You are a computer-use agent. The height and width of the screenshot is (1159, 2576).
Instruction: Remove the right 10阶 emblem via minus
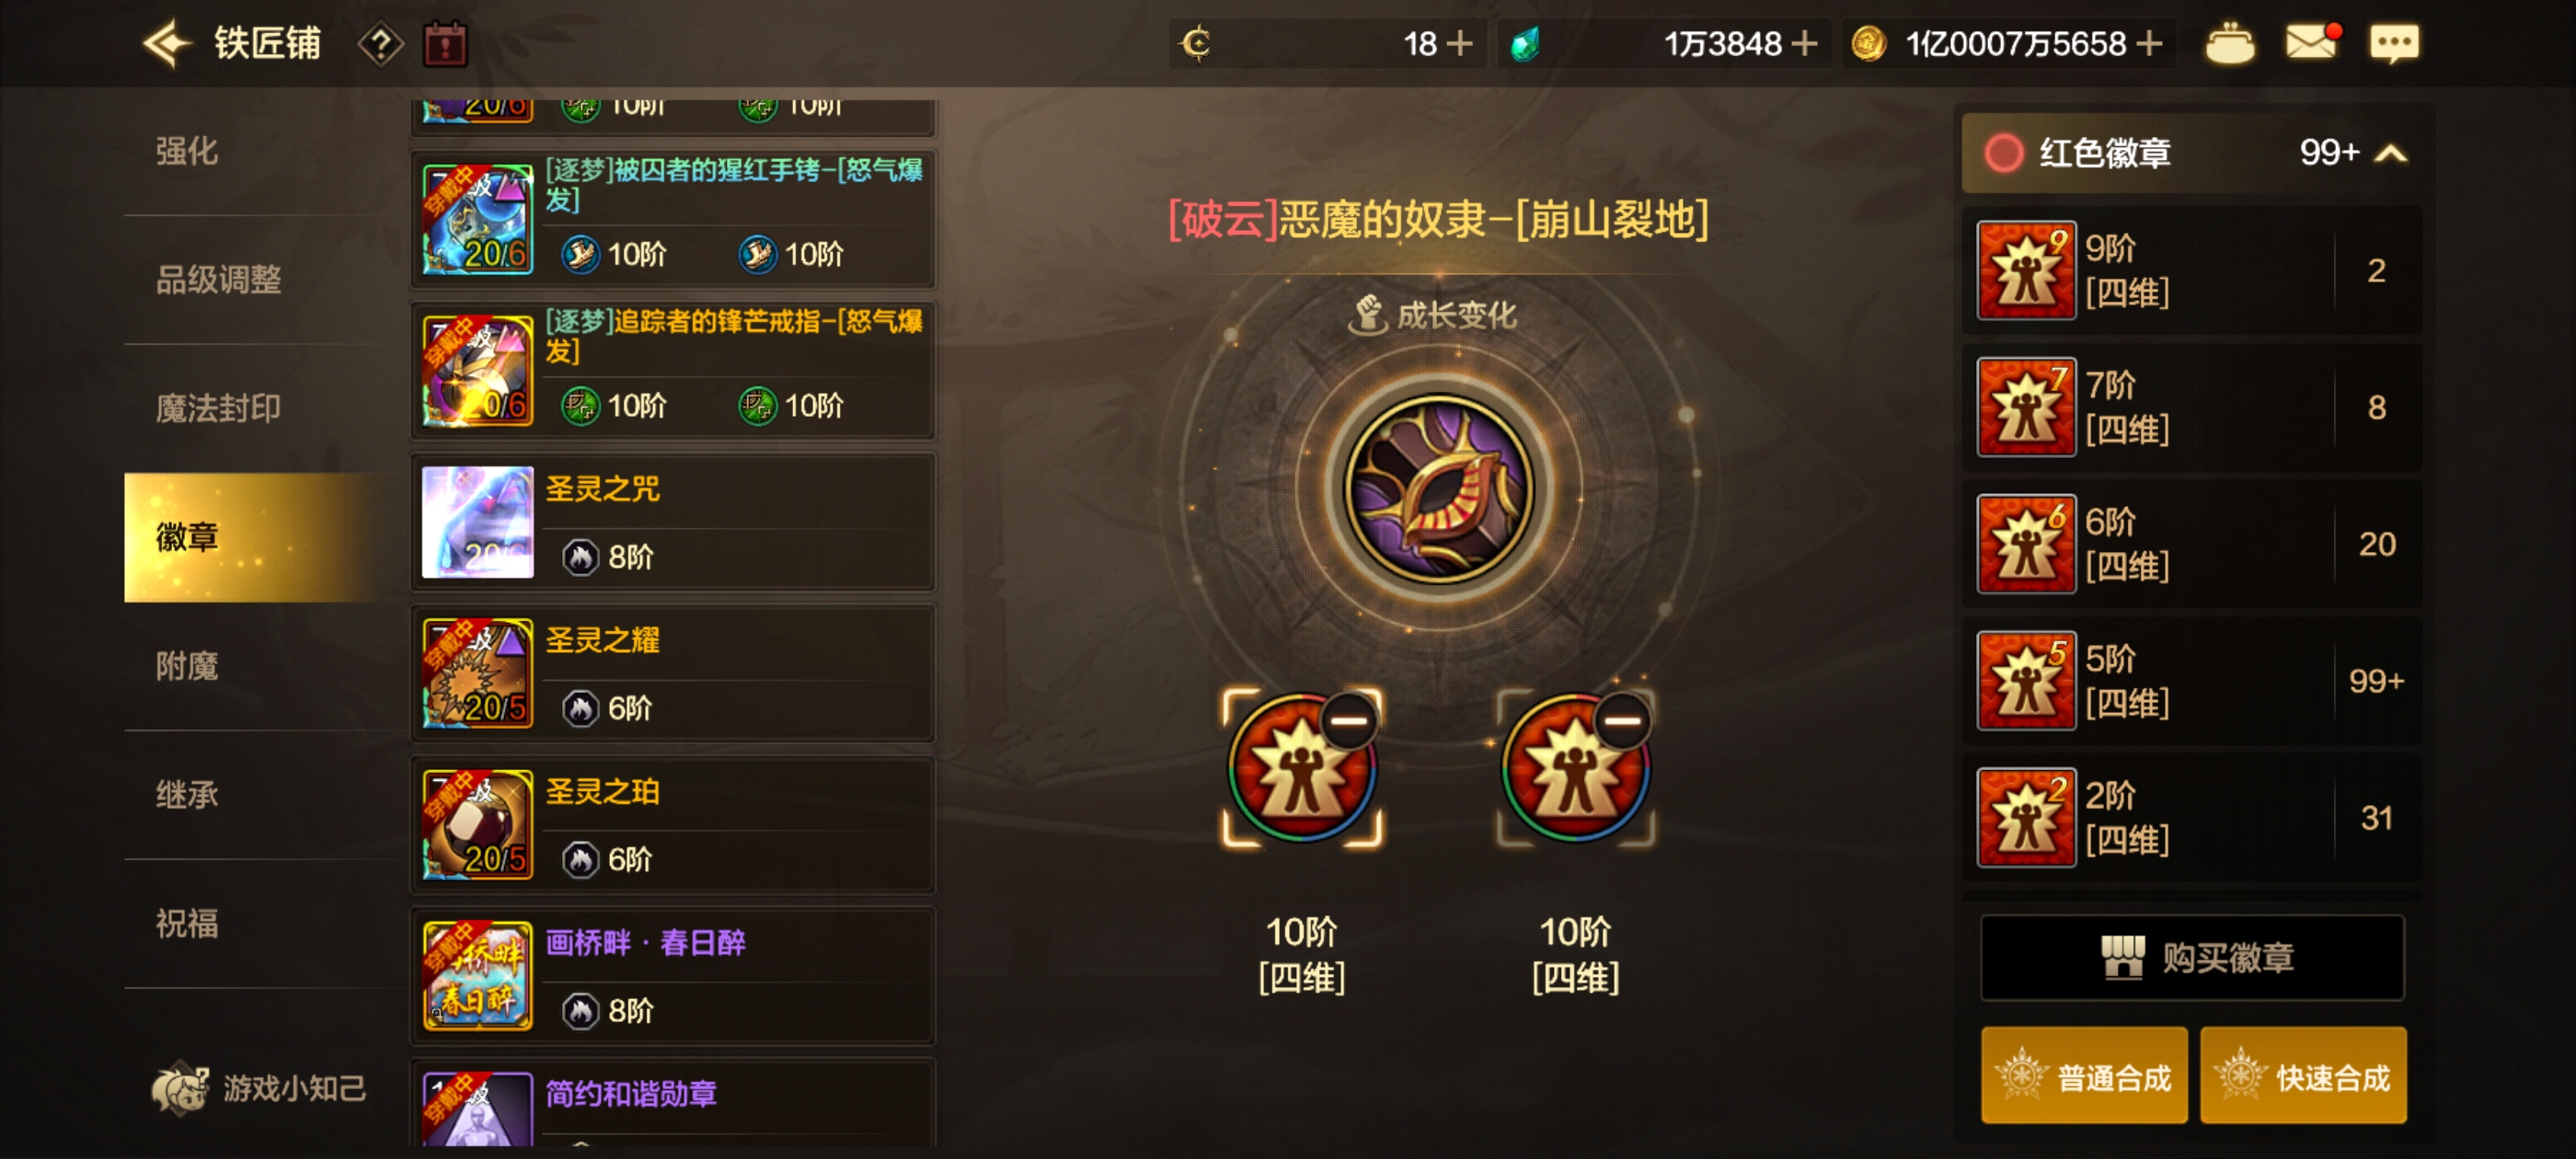tap(1622, 720)
